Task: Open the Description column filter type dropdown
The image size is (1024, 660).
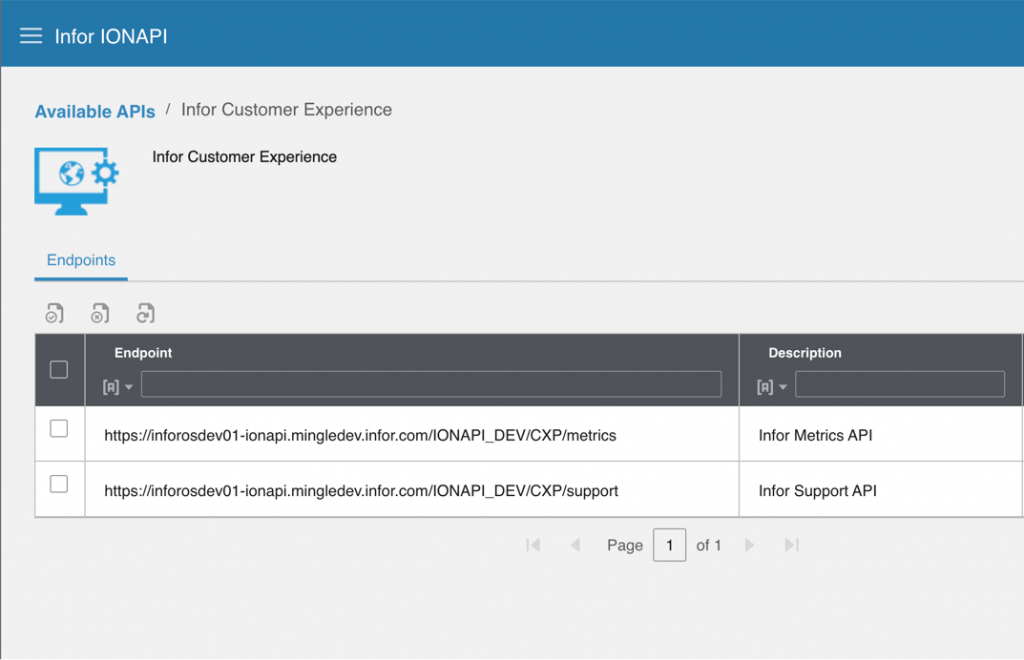Action: tap(771, 386)
